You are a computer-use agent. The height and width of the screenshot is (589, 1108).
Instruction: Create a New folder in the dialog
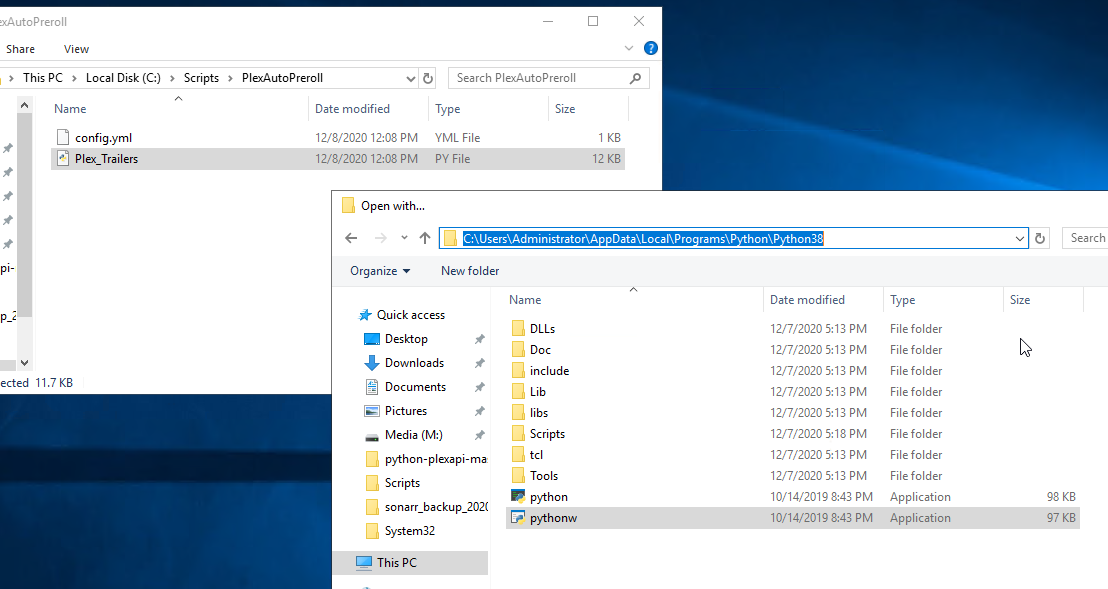click(x=470, y=270)
